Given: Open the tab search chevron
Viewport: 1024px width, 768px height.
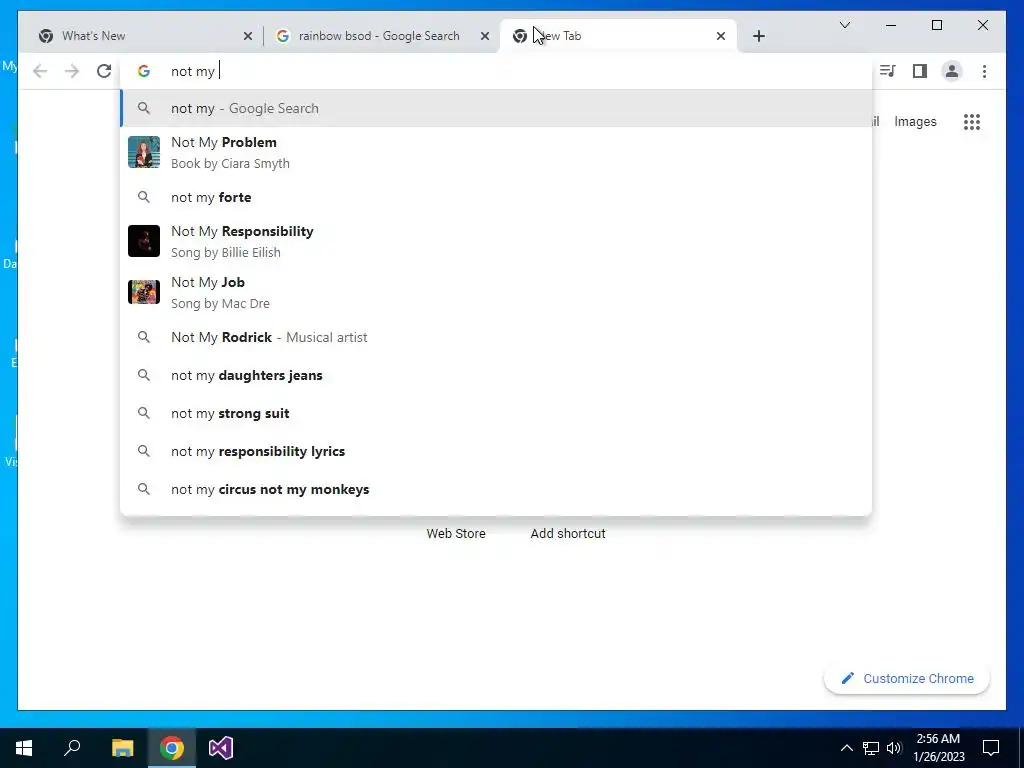Looking at the screenshot, I should (x=844, y=25).
